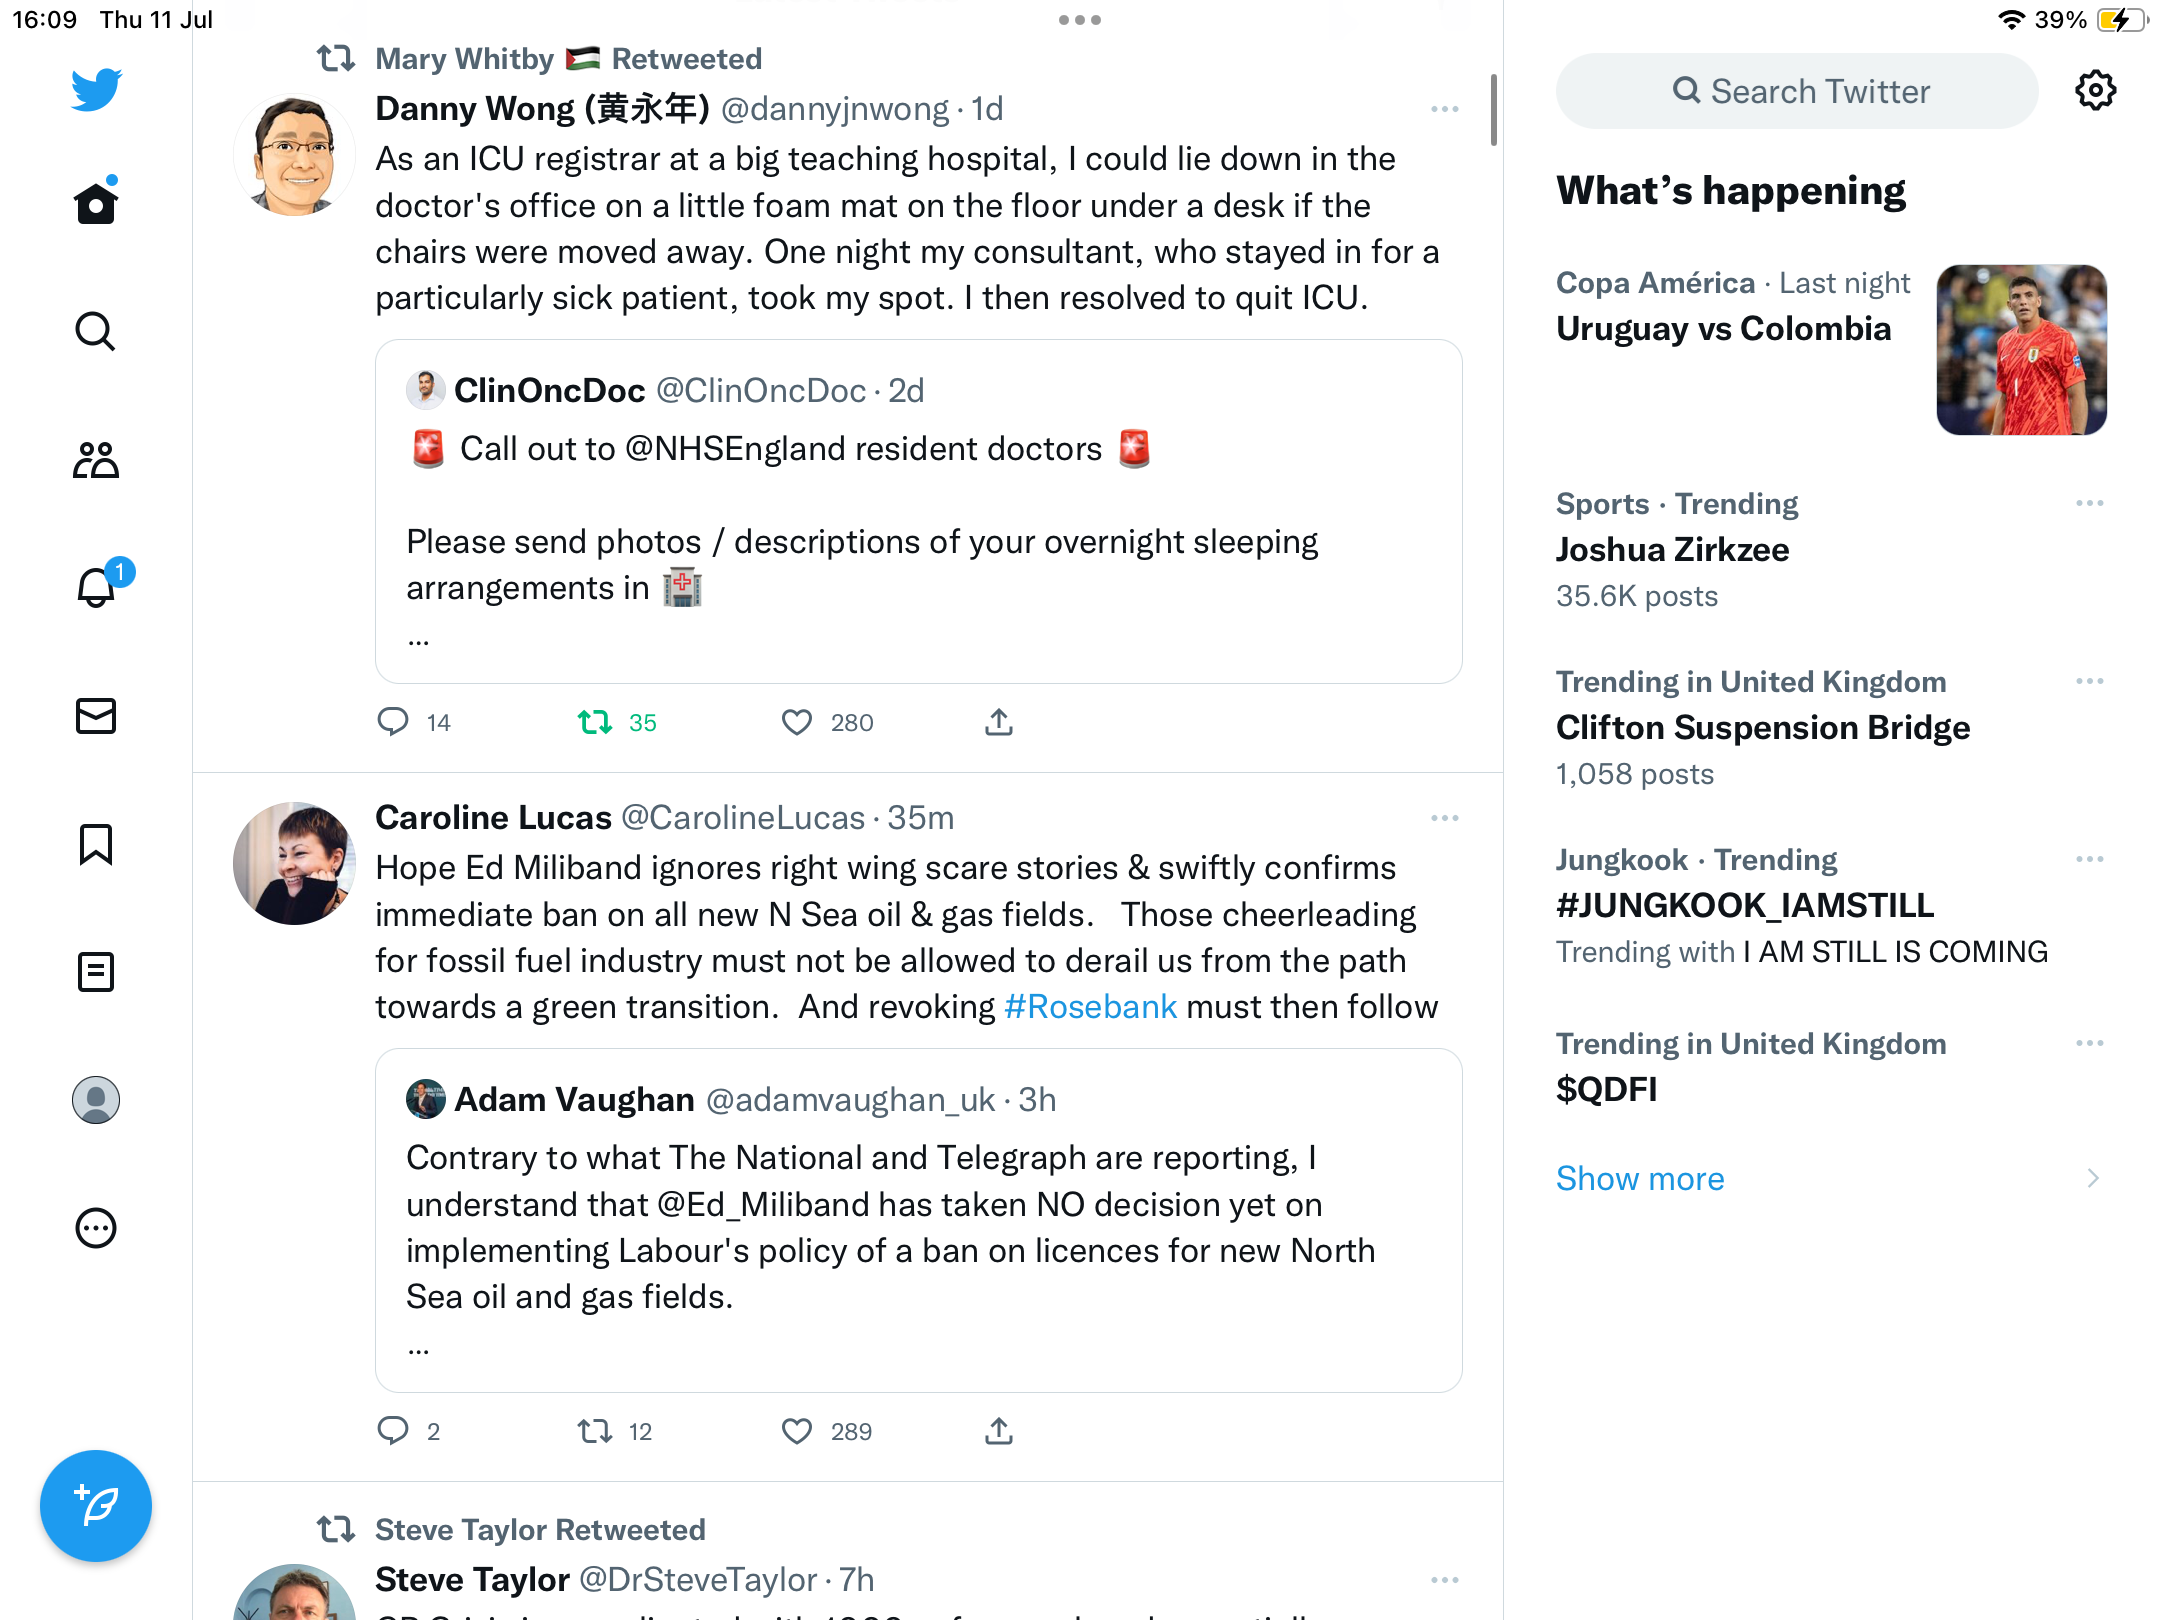
Task: Open the Home timeline icon
Action: point(96,204)
